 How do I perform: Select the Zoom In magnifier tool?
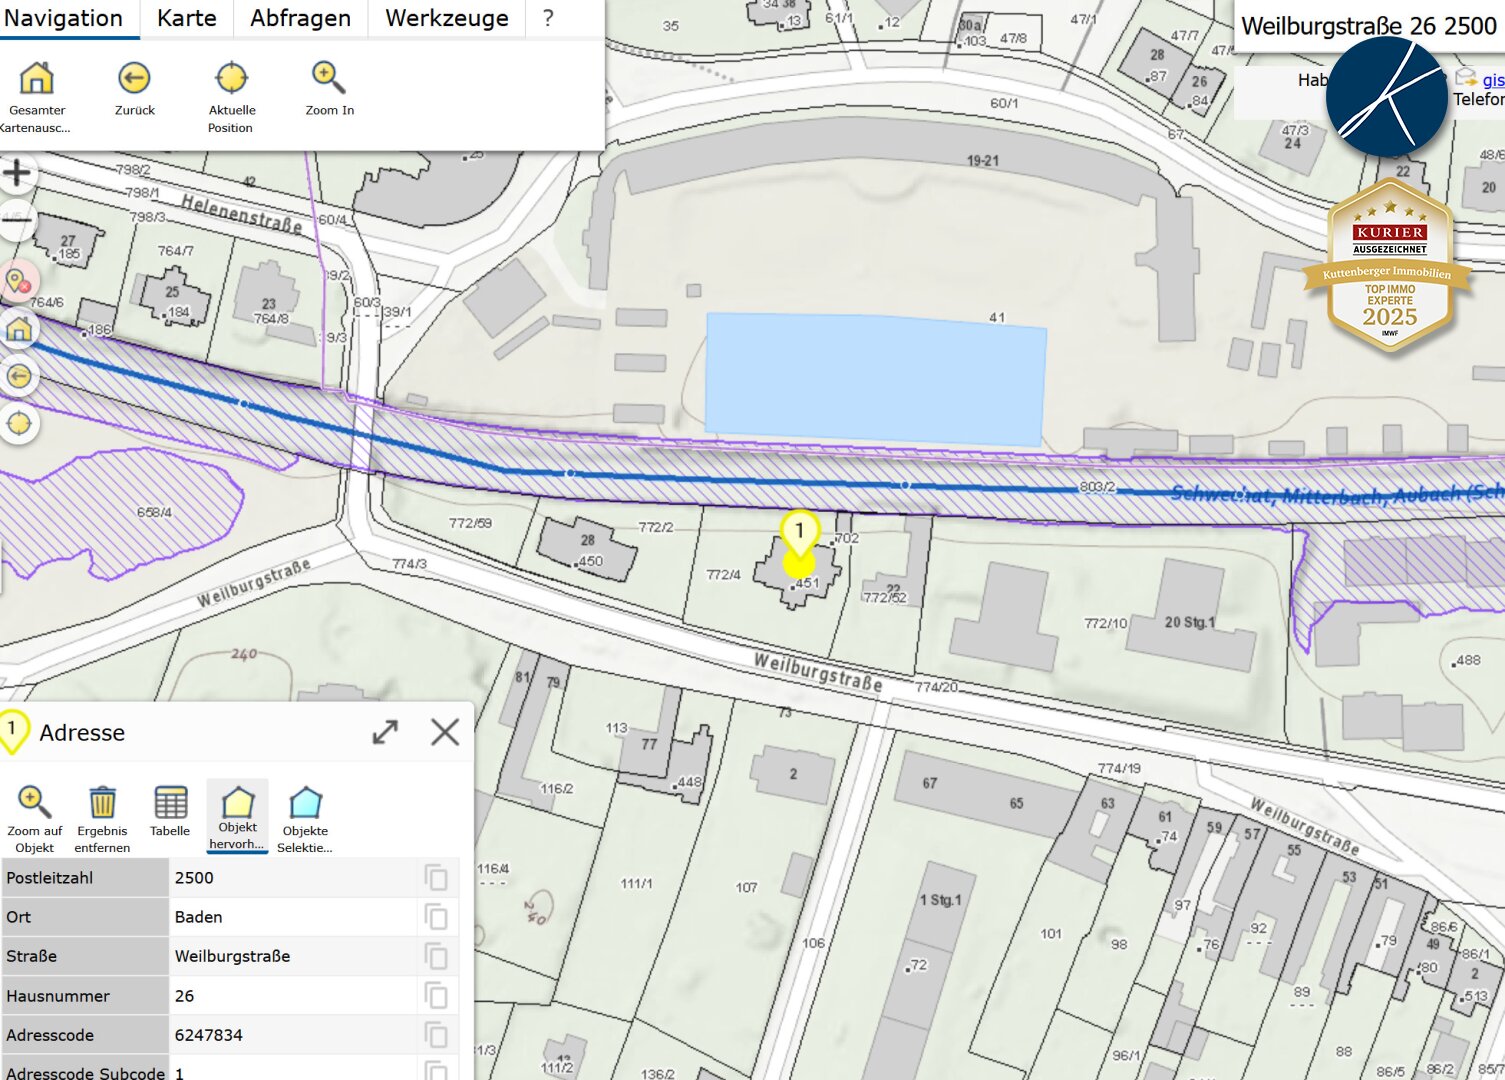329,79
